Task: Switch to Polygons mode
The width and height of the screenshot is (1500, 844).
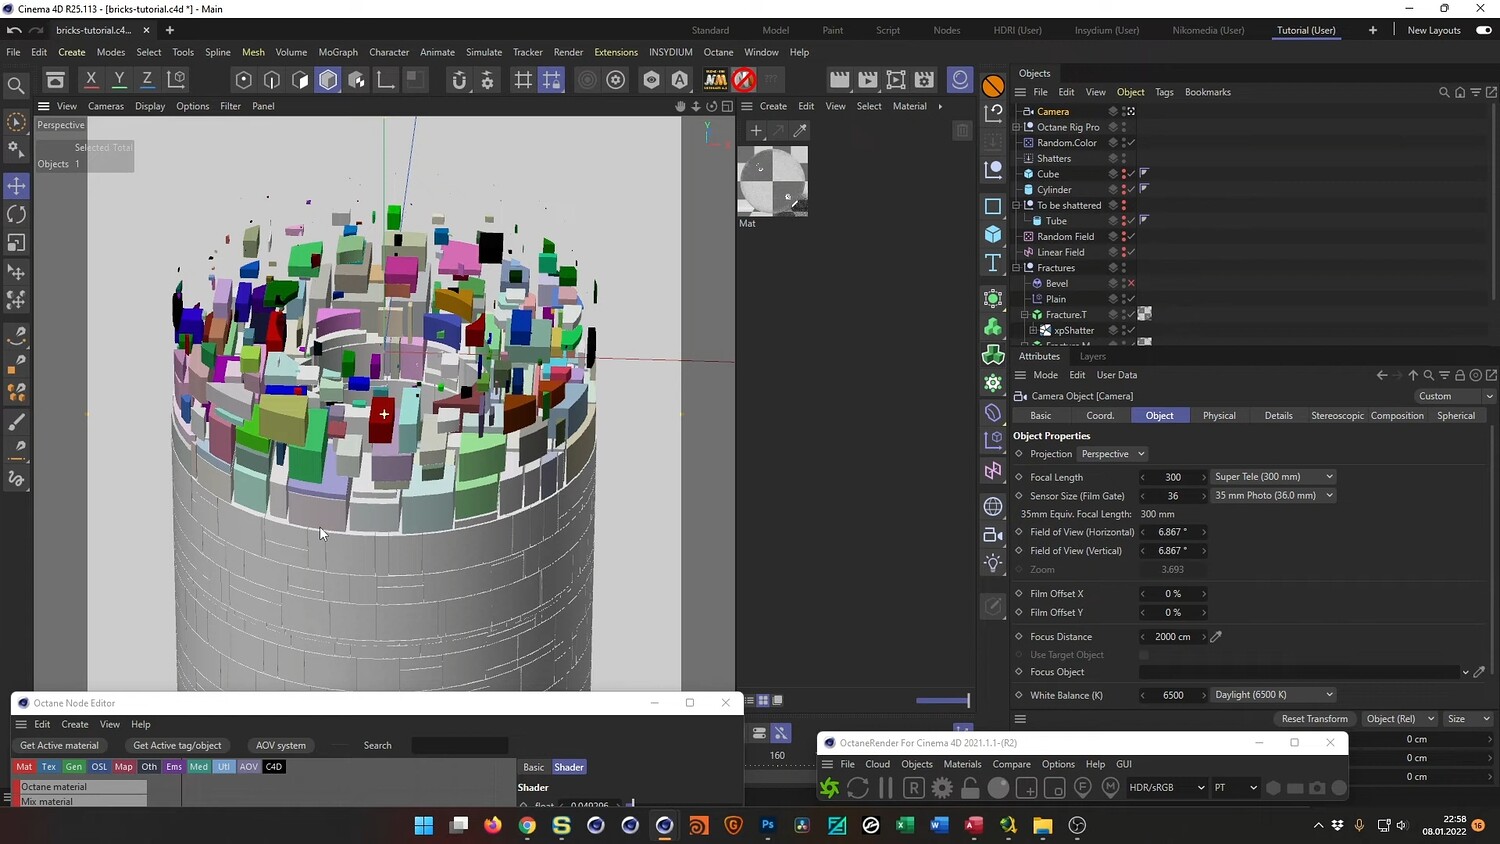Action: click(300, 80)
